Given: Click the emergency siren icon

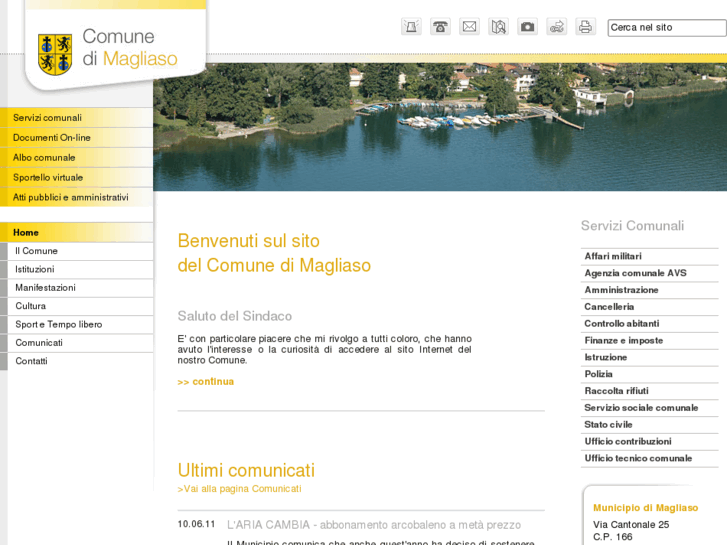Looking at the screenshot, I should 411,26.
